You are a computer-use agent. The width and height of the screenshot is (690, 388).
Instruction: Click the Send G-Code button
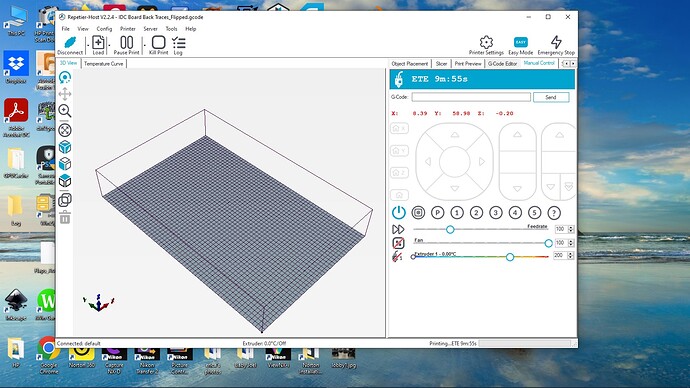pos(551,97)
